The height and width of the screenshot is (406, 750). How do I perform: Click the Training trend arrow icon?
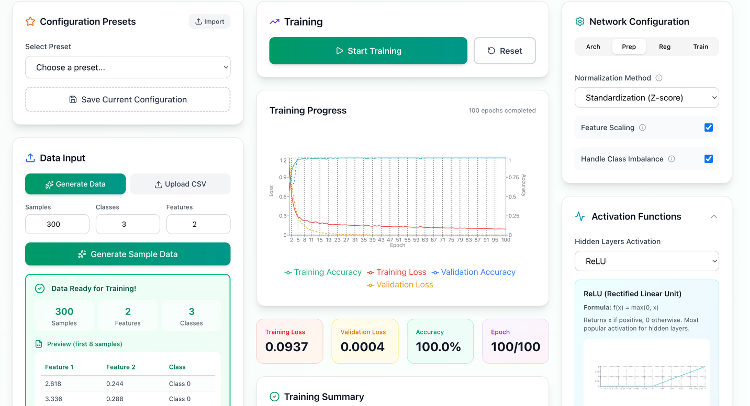click(275, 21)
